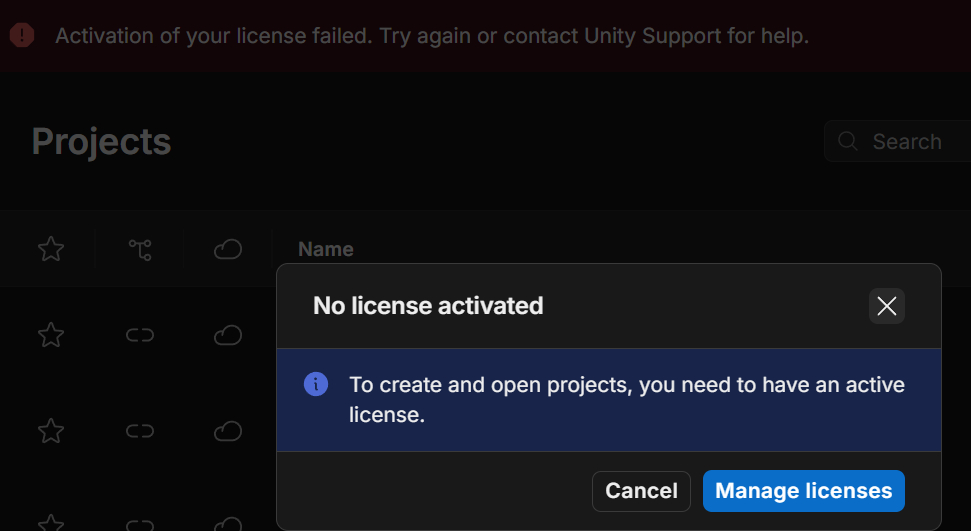Sort projects by the Name column header

(326, 249)
